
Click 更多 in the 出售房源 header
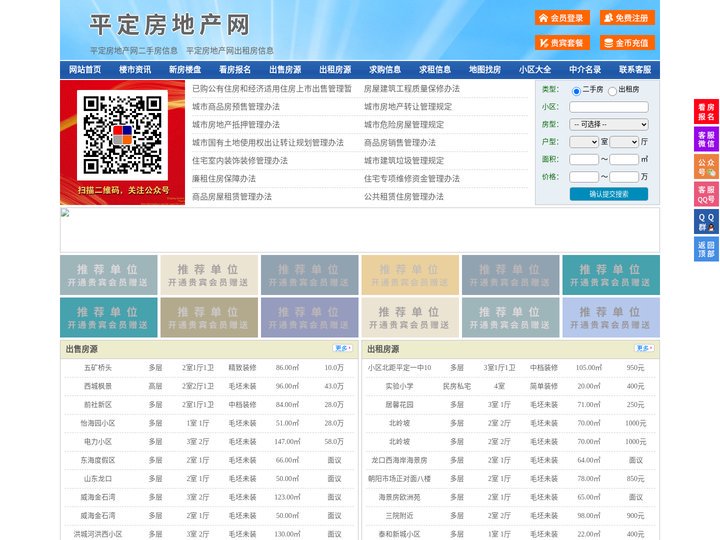coord(343,349)
